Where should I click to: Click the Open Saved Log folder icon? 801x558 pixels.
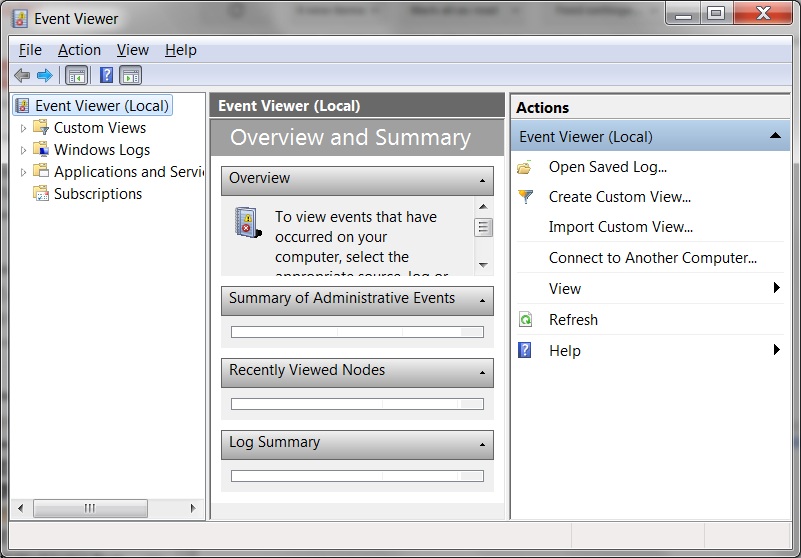pos(525,167)
